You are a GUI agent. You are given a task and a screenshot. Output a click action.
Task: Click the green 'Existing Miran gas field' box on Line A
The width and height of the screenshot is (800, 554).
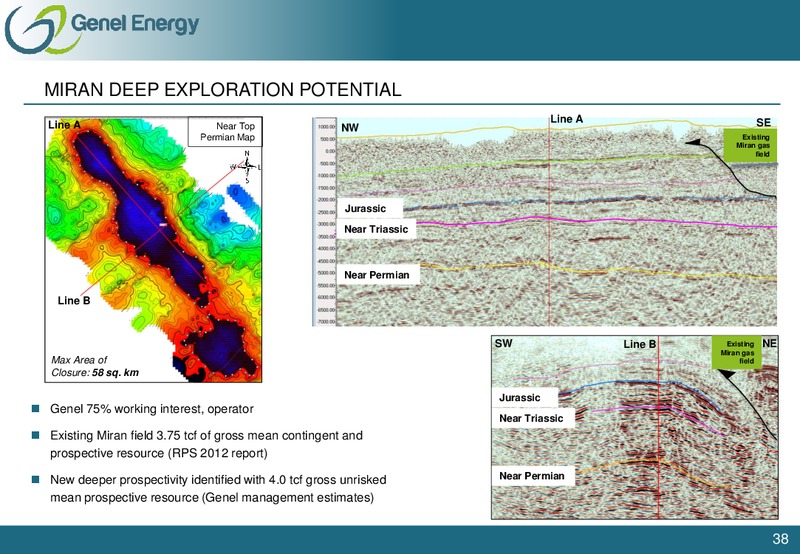coord(750,145)
